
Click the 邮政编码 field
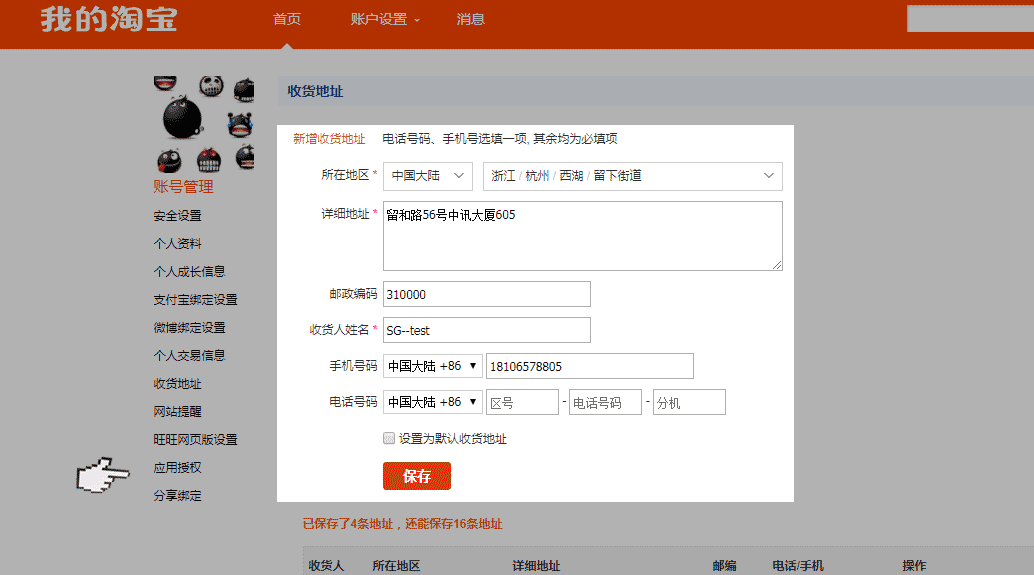[x=487, y=294]
